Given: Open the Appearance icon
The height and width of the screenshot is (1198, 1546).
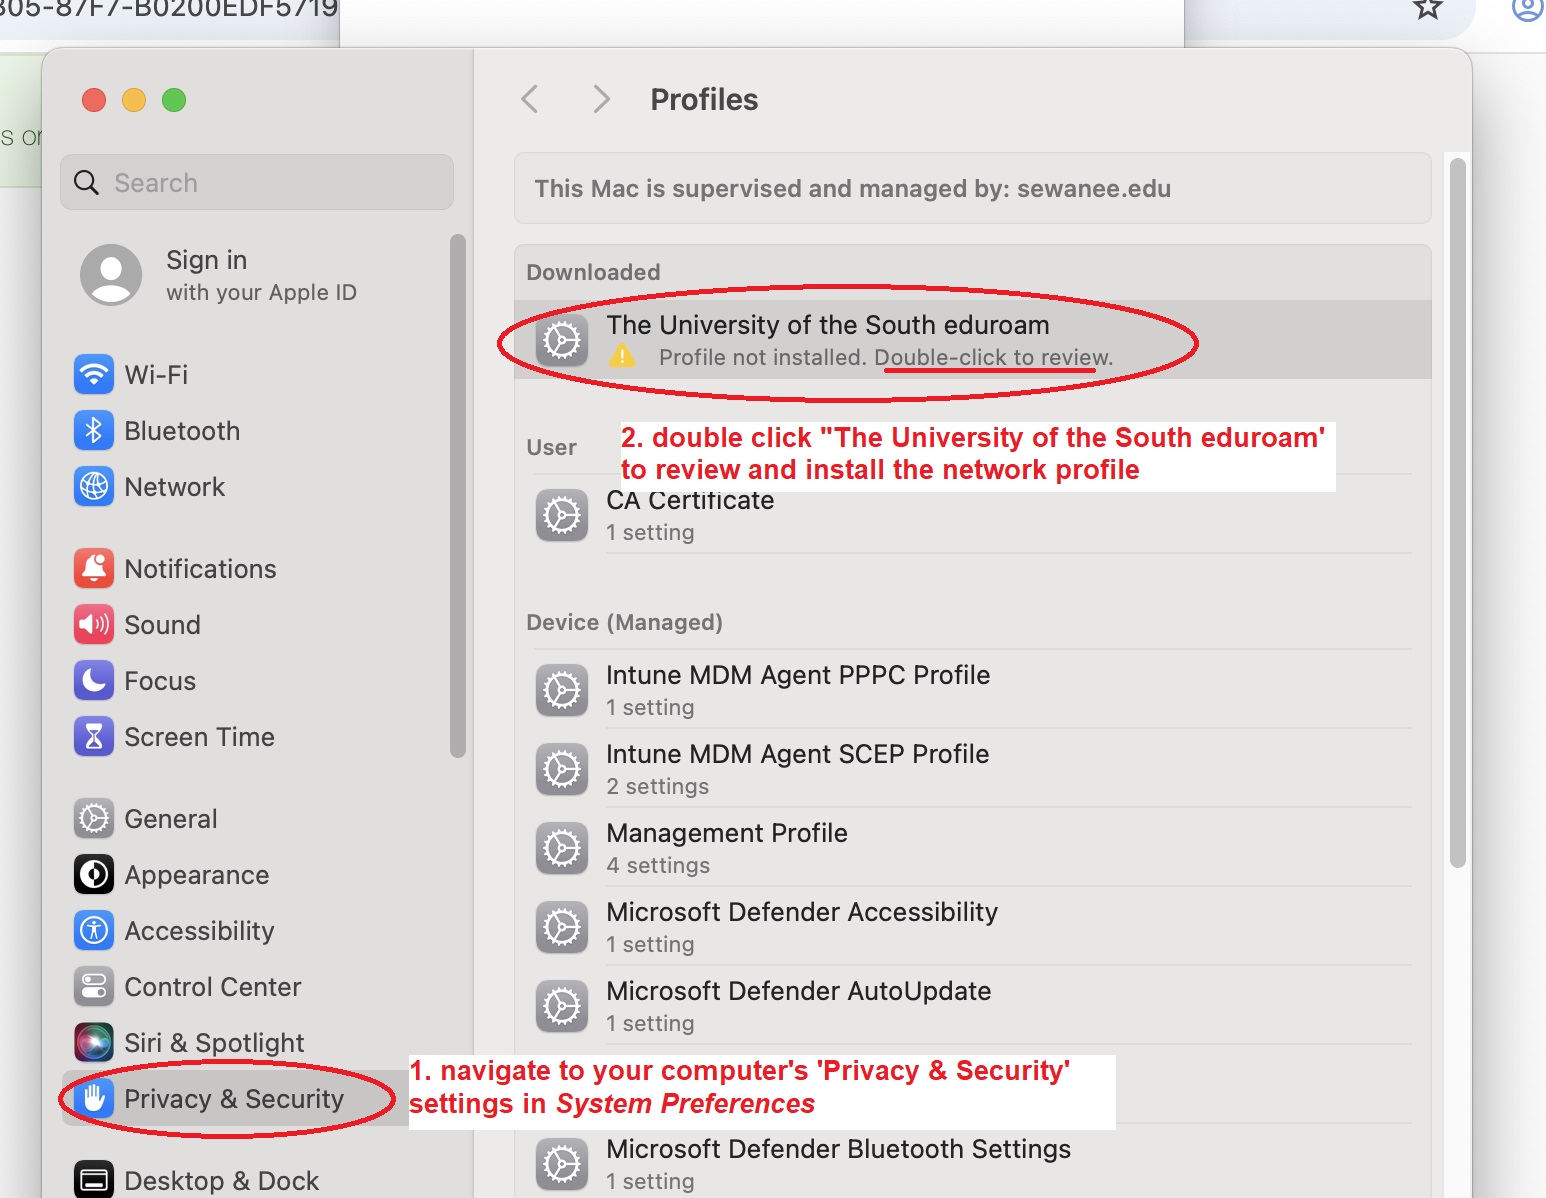Looking at the screenshot, I should tap(94, 875).
